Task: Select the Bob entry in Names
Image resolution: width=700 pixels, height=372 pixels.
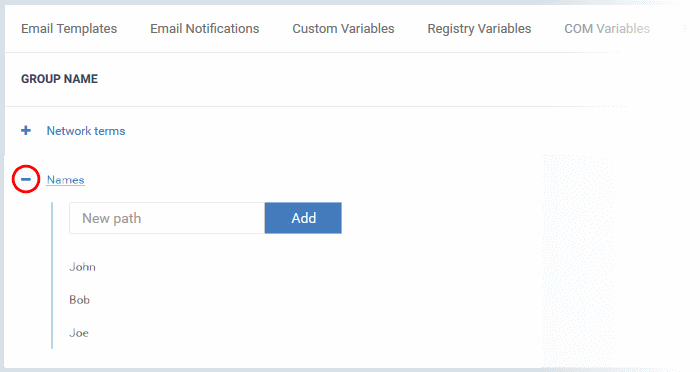Action: coord(79,300)
